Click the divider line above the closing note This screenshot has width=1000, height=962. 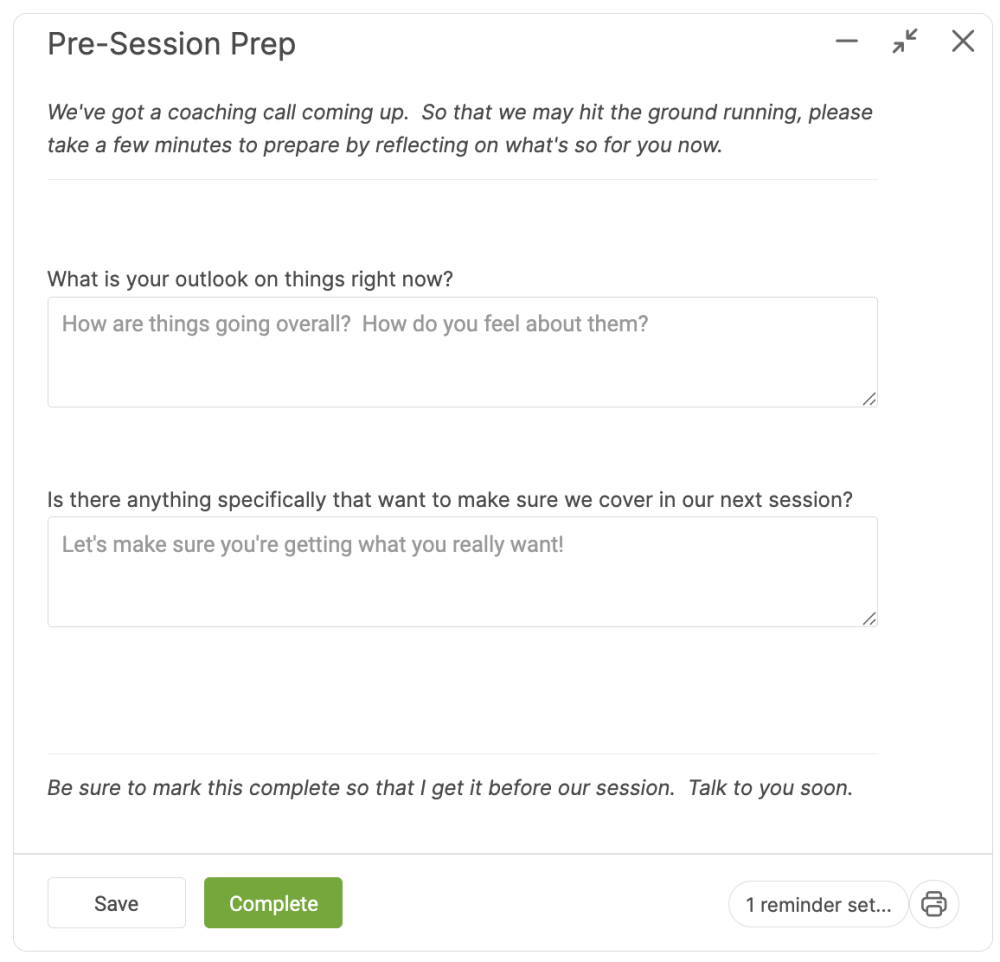click(462, 754)
